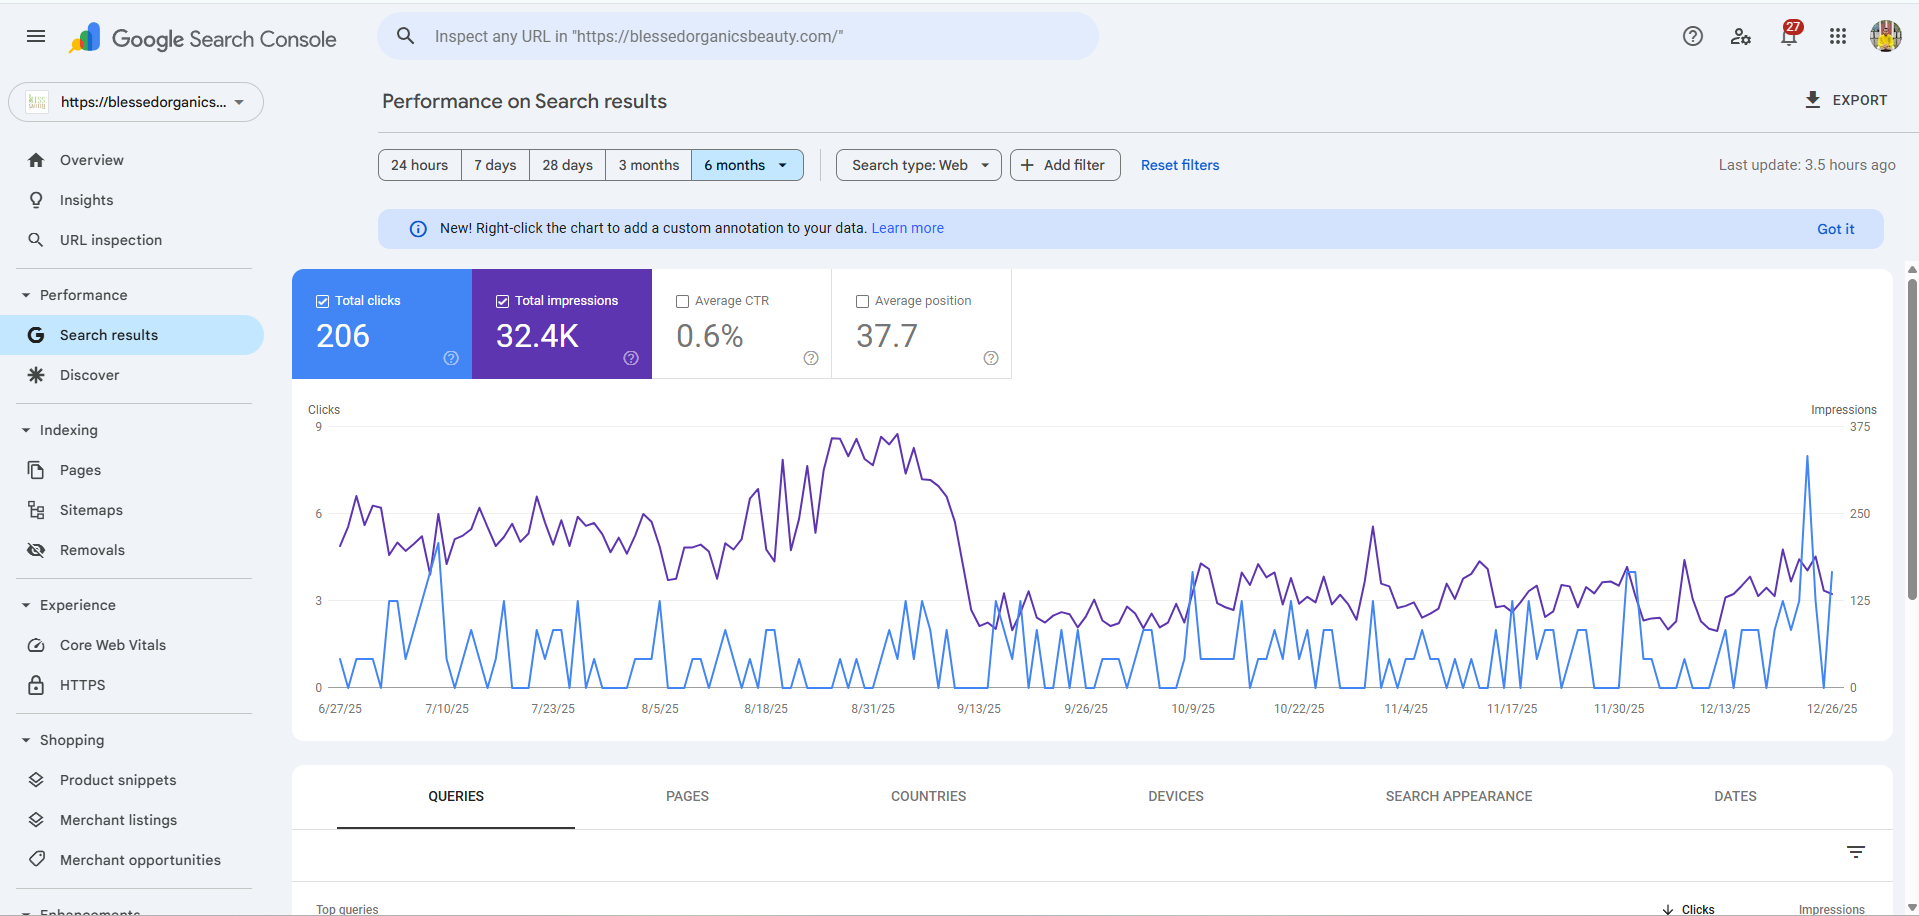The image size is (1919, 916).
Task: Open the Discover performance report
Action: pyautogui.click(x=89, y=374)
